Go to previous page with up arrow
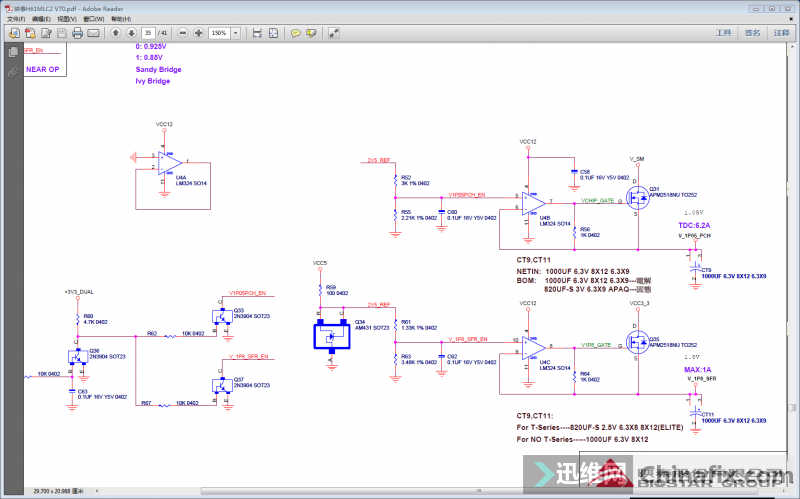The height and width of the screenshot is (499, 800). (x=115, y=33)
